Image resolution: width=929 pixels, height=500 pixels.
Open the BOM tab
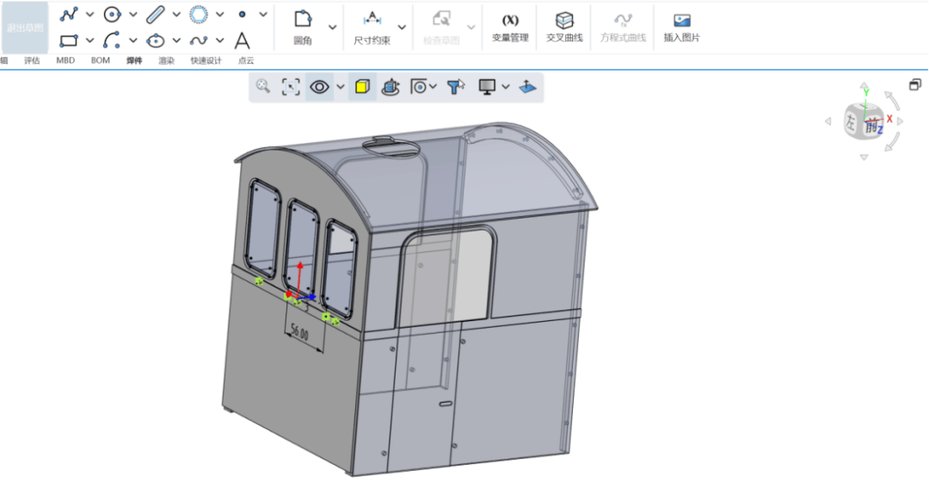pyautogui.click(x=100, y=61)
